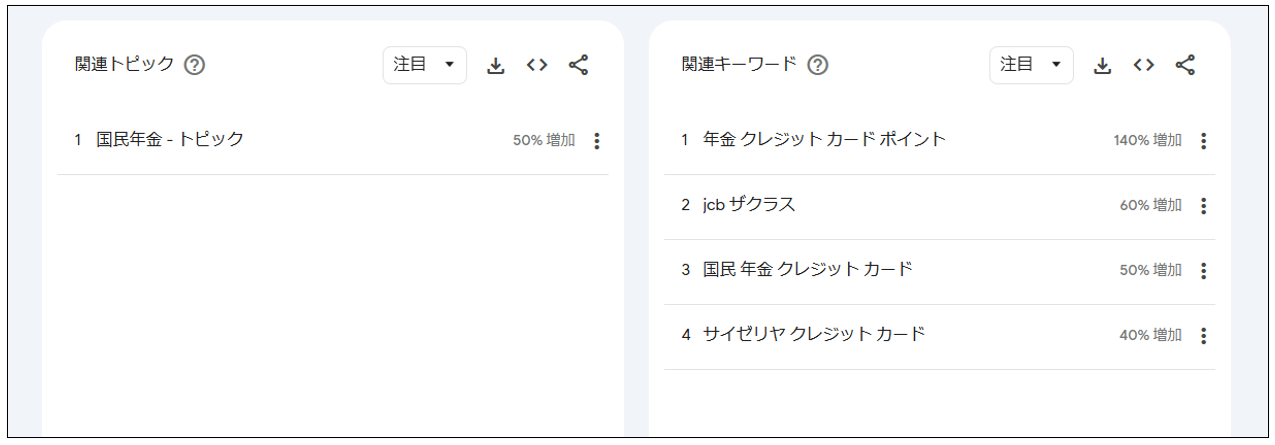This screenshot has height=445, width=1275.
Task: Open more options for 年金 クレジット カード ポイント
Action: [x=1203, y=141]
